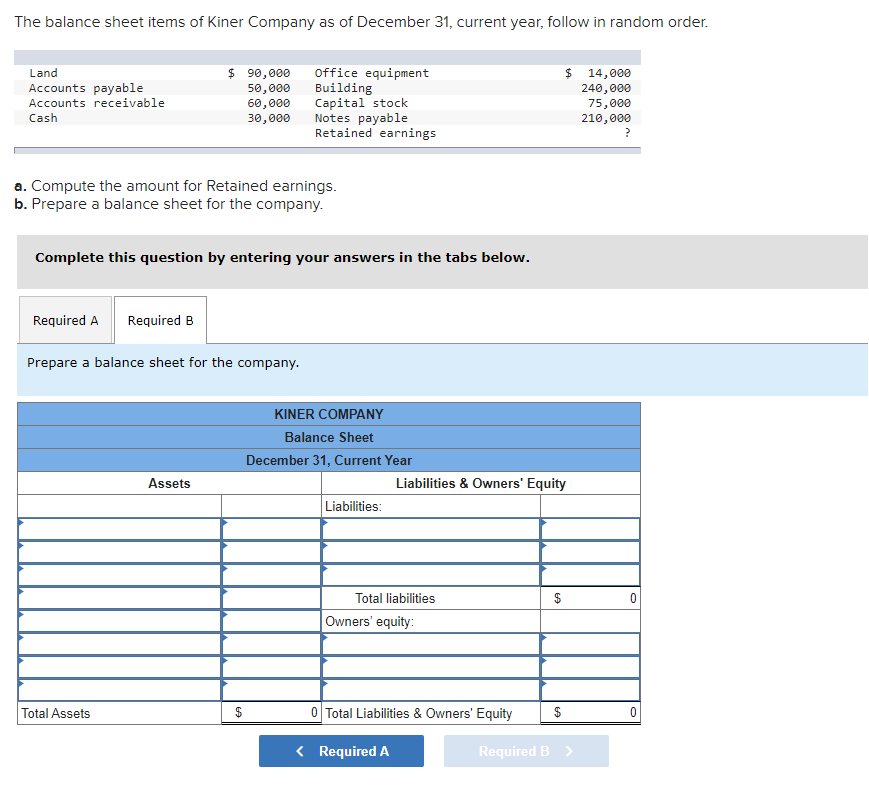Click the Required A navigation button
This screenshot has width=869, height=797.
[x=341, y=751]
